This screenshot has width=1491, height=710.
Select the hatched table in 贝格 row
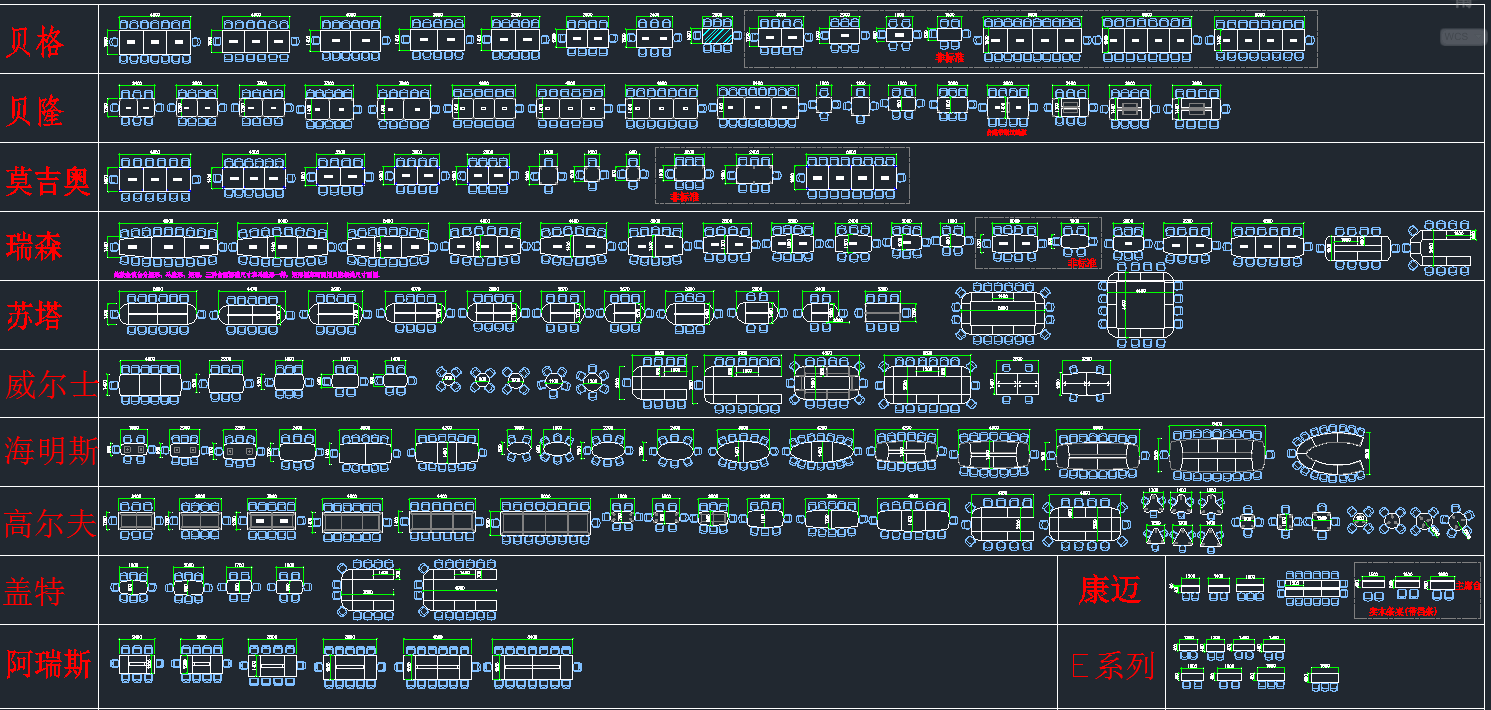tap(715, 36)
